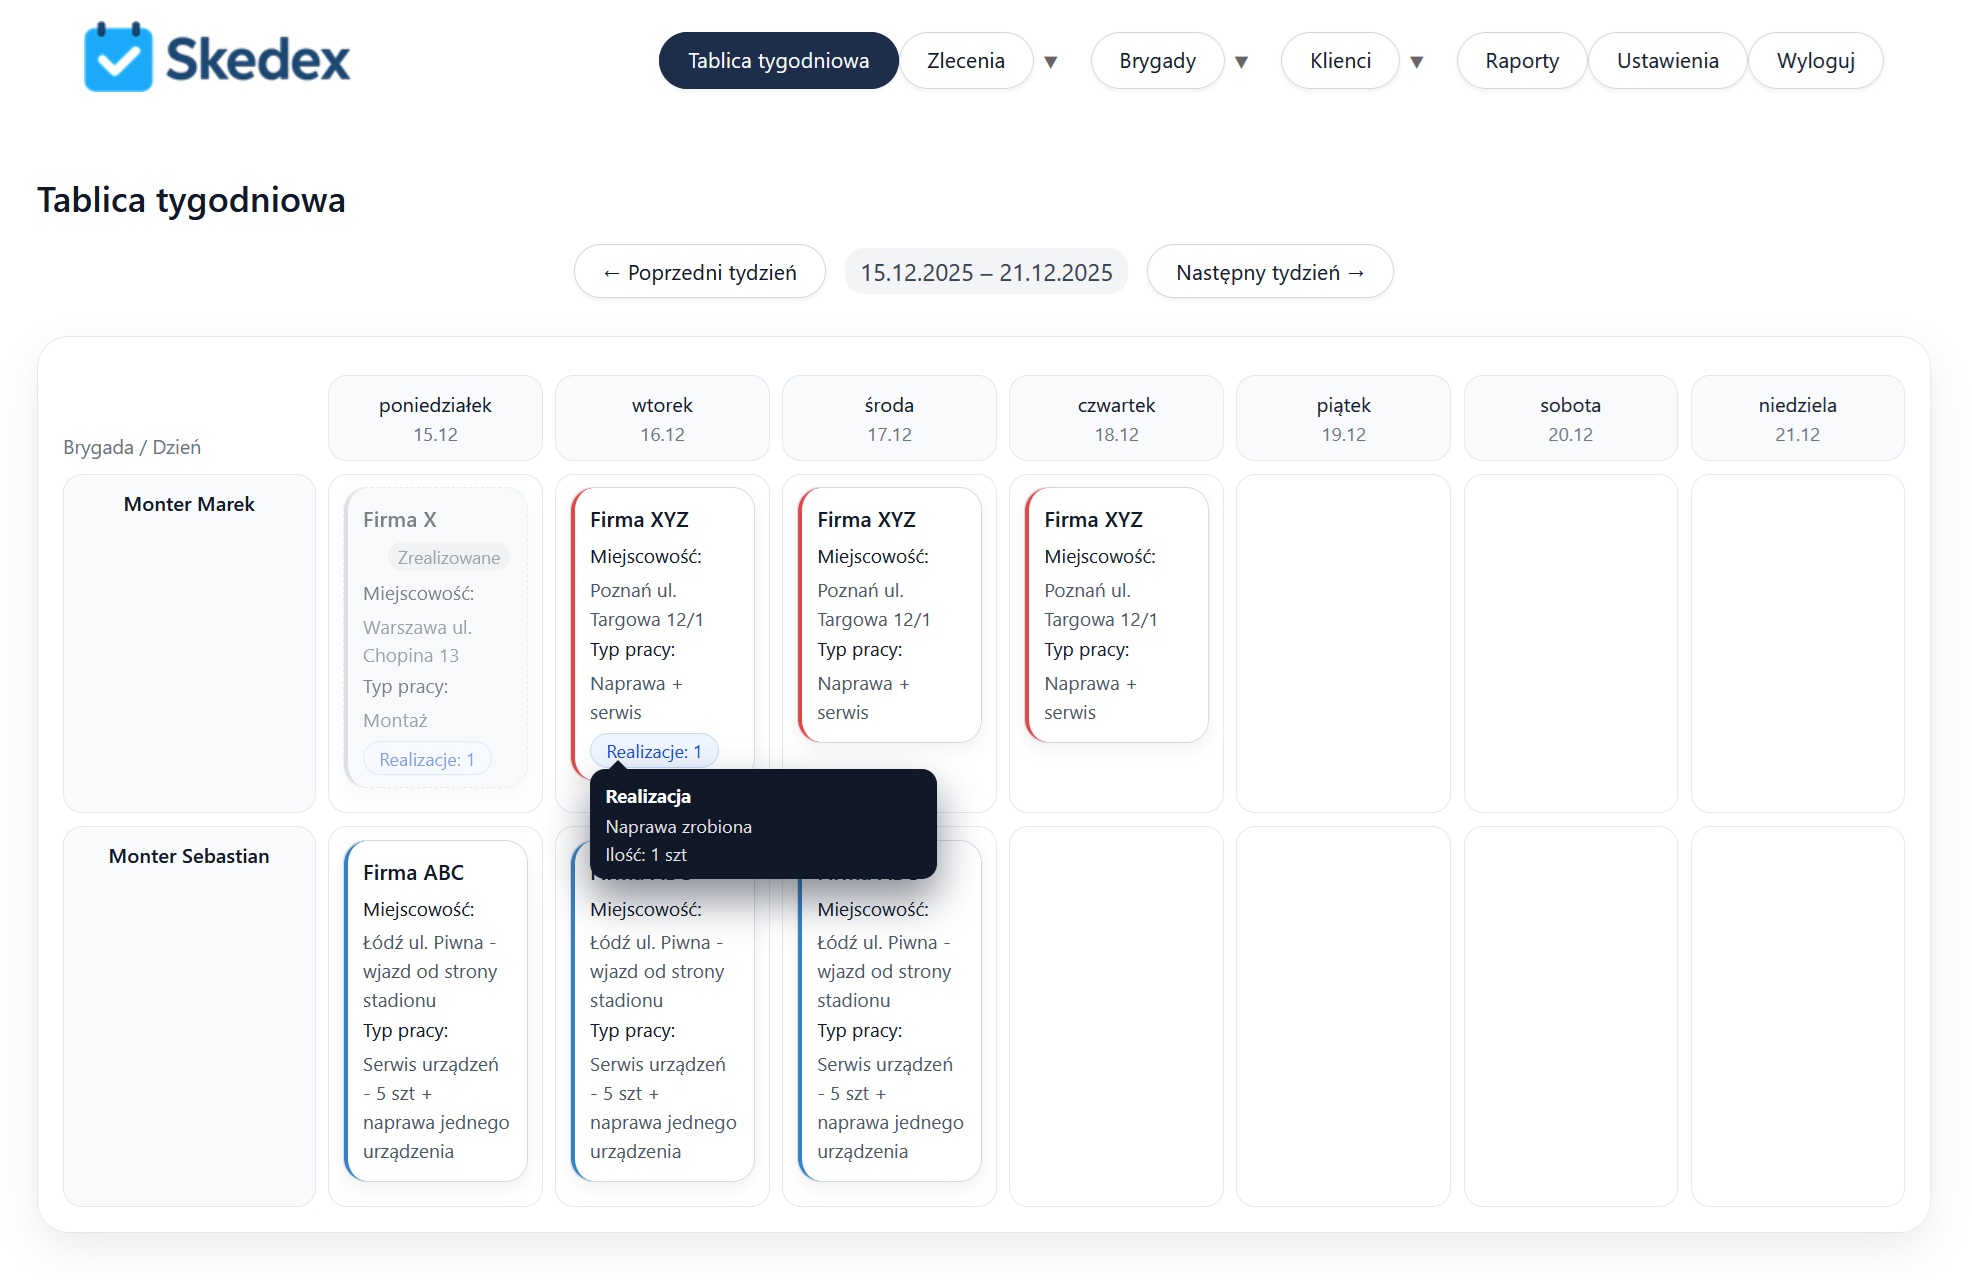The height and width of the screenshot is (1280, 1972).
Task: Click the Skedex calendar logo icon
Action: coord(118,57)
